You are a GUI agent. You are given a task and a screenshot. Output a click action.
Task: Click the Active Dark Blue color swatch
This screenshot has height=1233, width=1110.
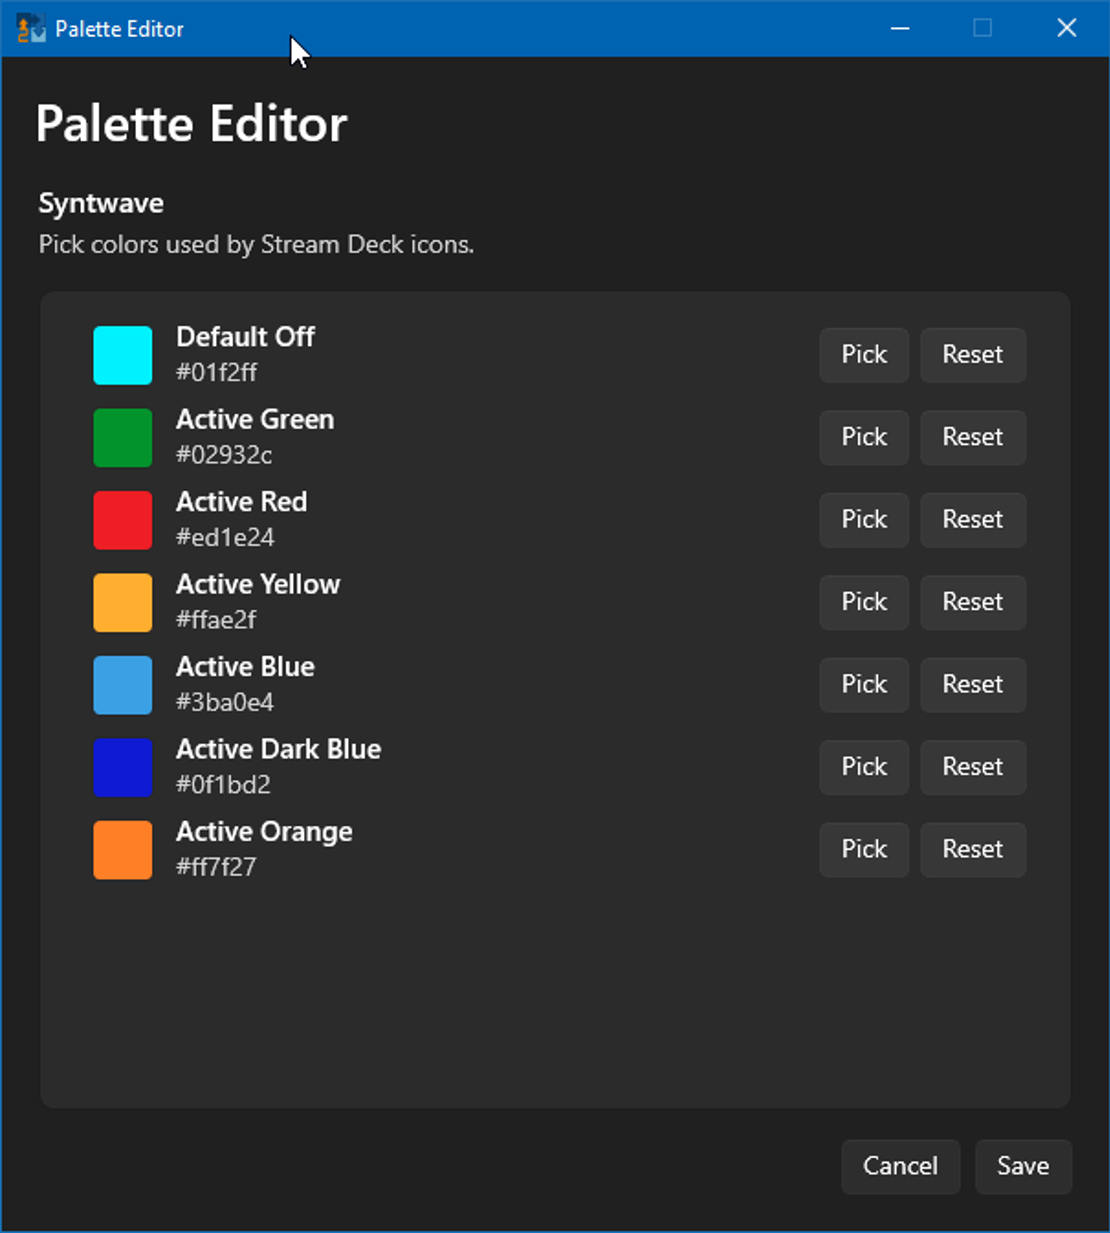122,767
